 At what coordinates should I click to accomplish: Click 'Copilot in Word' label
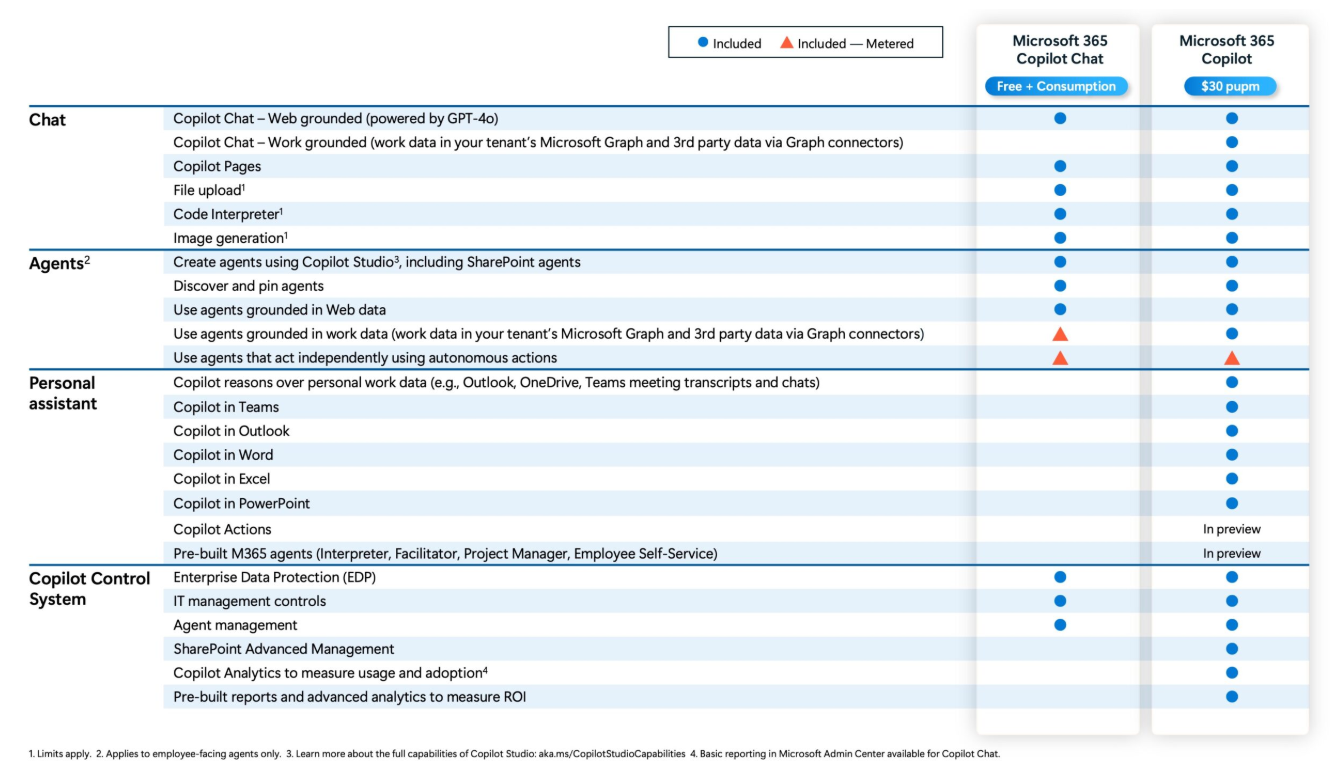tap(223, 455)
